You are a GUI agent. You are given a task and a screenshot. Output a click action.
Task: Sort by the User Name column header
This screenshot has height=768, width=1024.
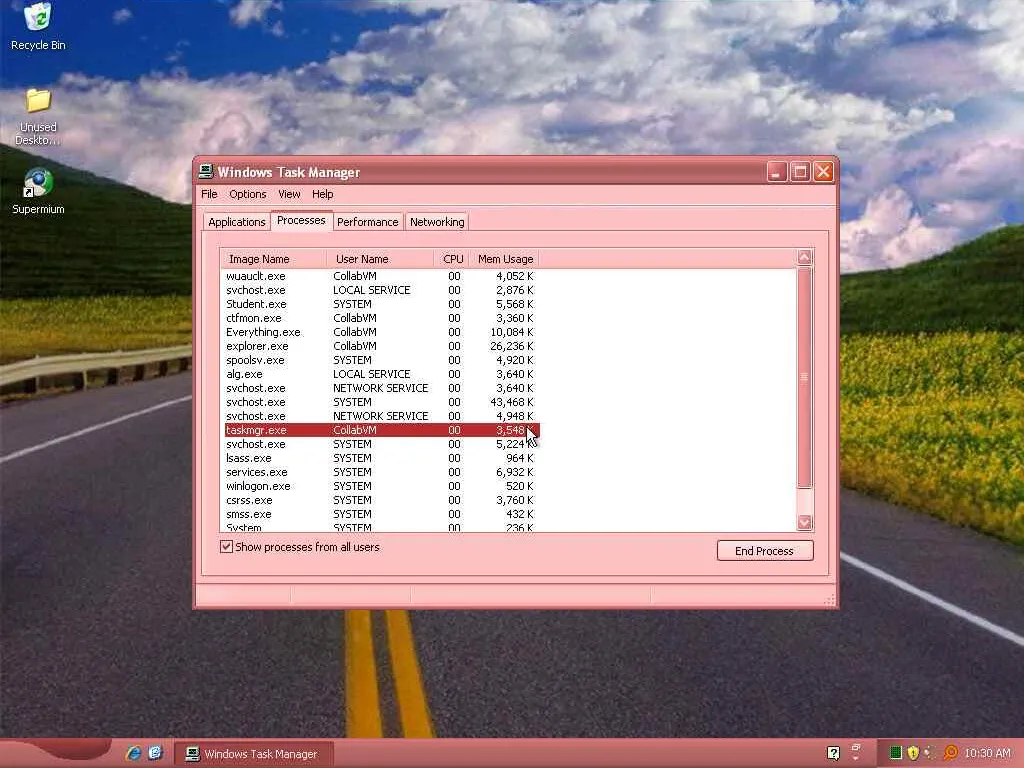380,259
